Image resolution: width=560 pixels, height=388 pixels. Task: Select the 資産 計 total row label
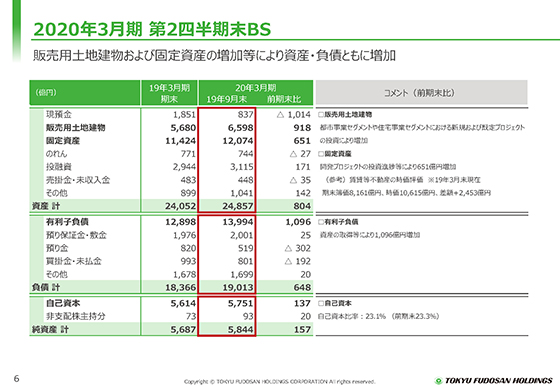46,206
